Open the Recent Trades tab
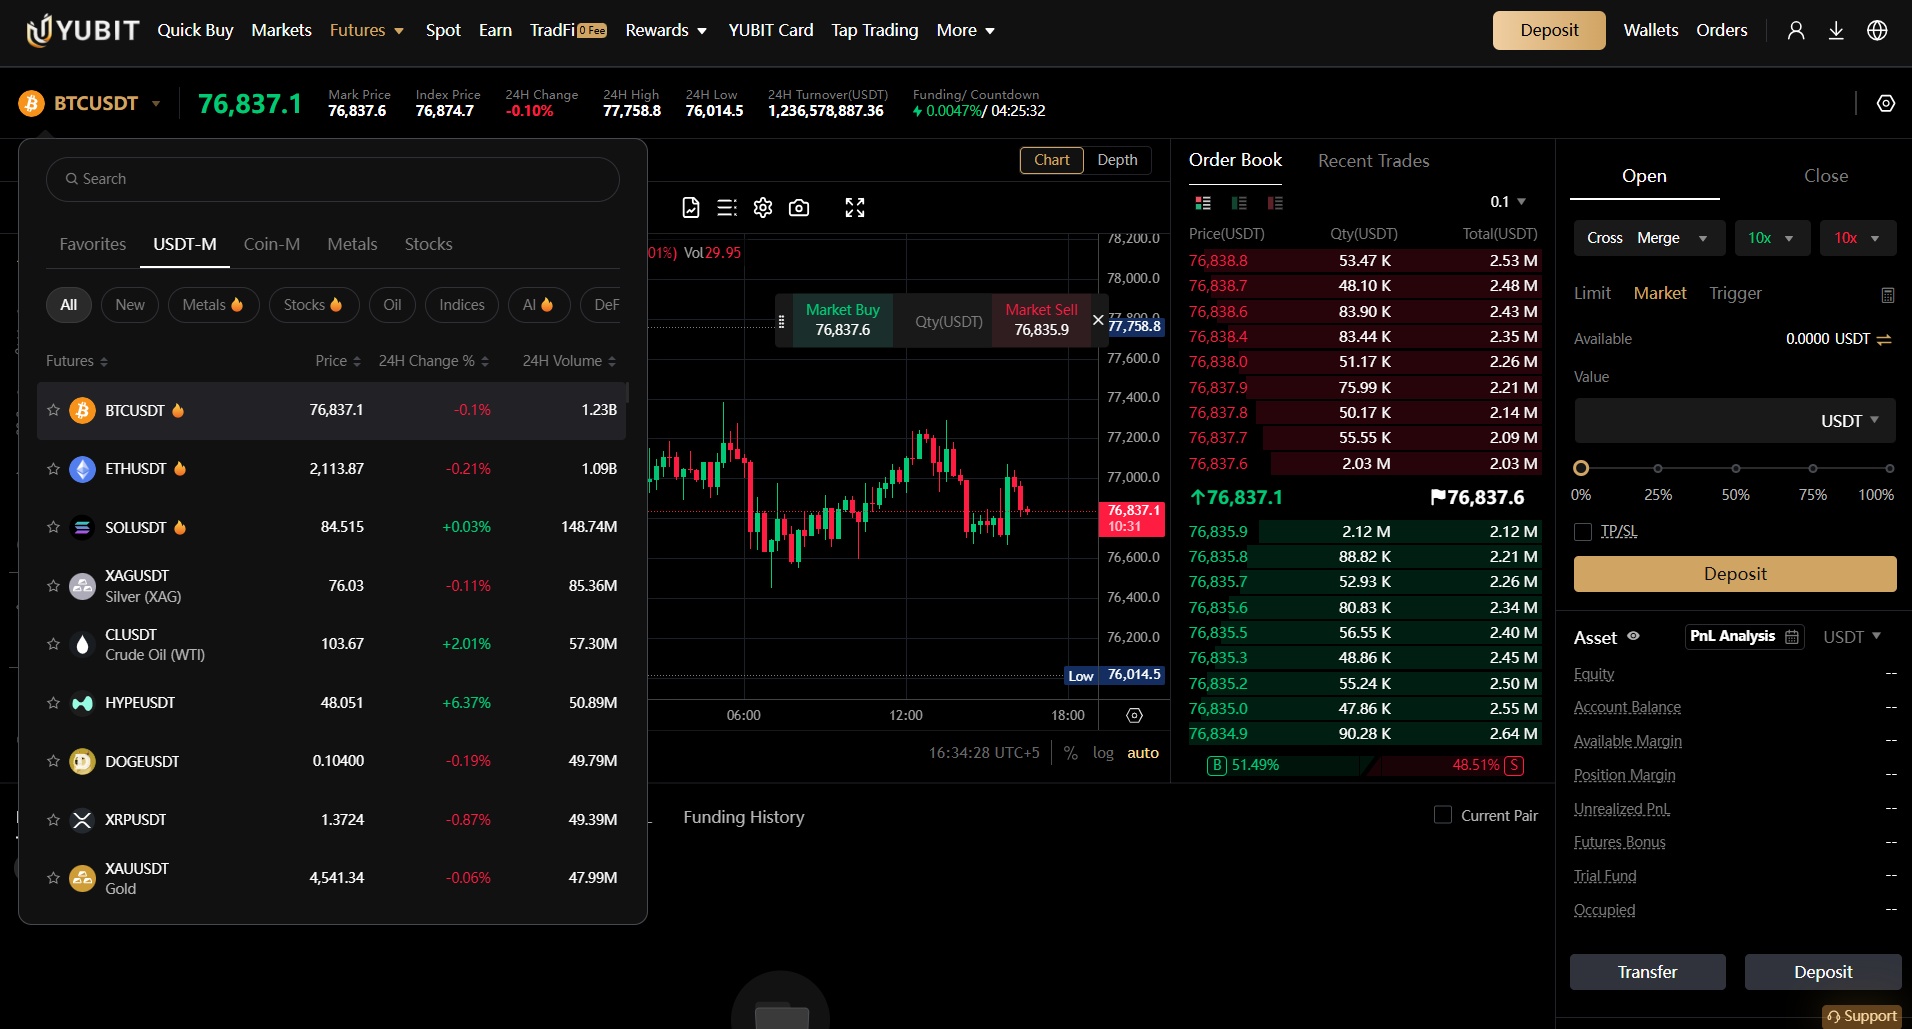The width and height of the screenshot is (1912, 1029). point(1373,161)
